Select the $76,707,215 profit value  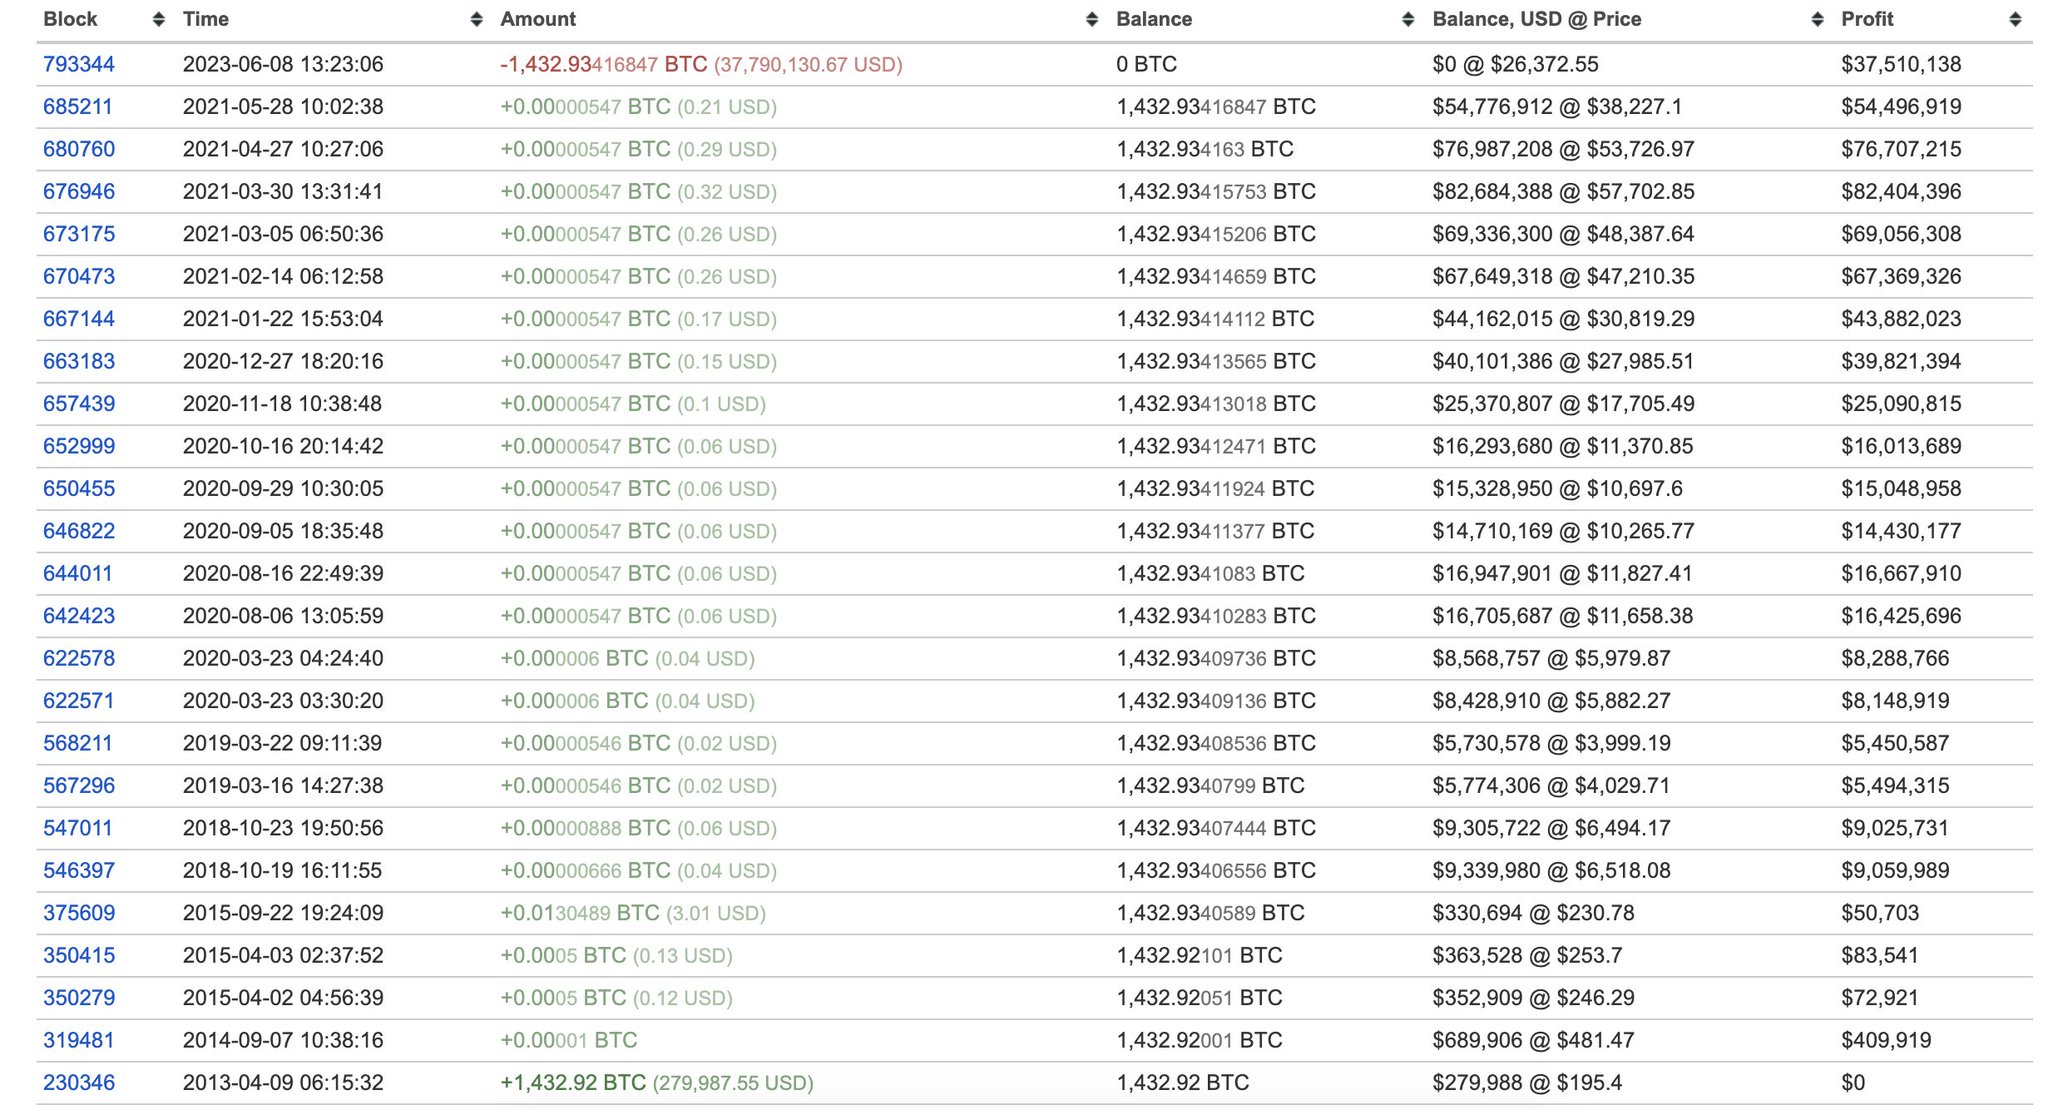tap(1901, 150)
